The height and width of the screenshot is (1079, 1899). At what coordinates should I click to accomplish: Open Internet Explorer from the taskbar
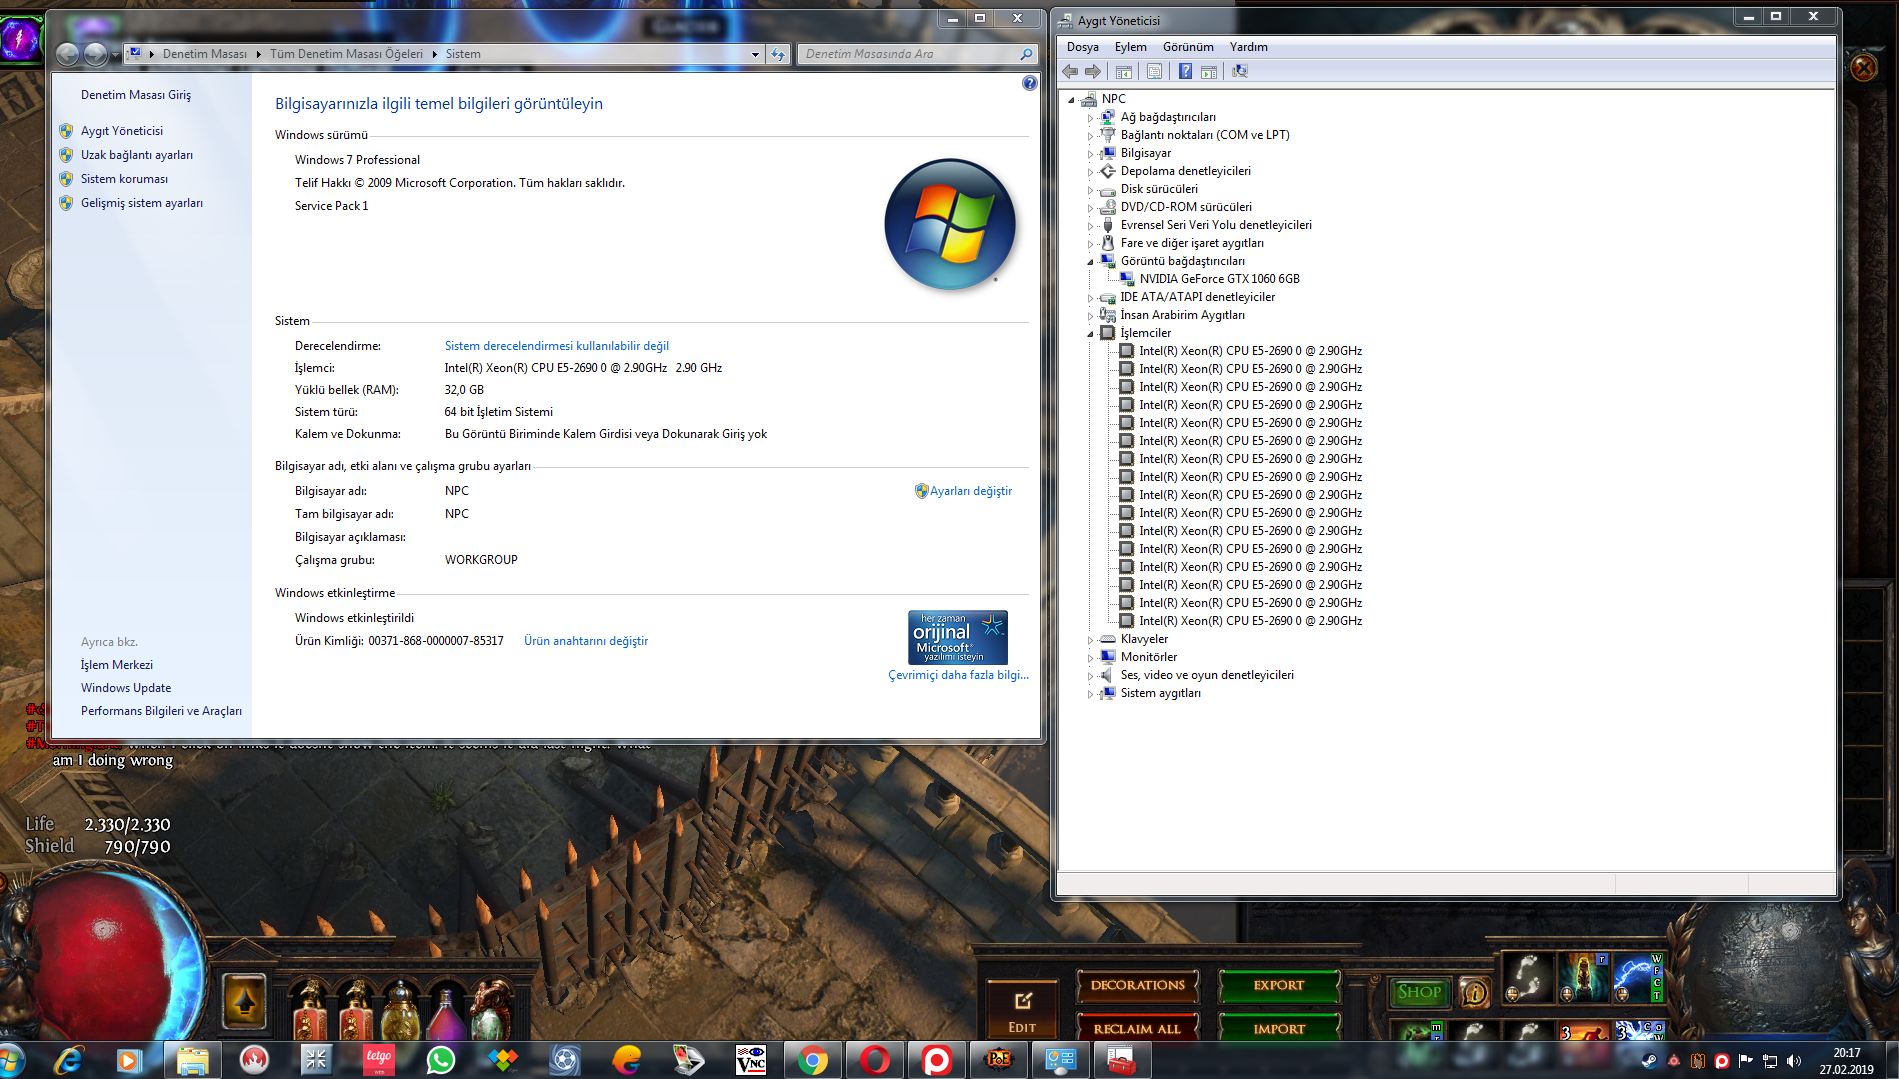(x=68, y=1060)
